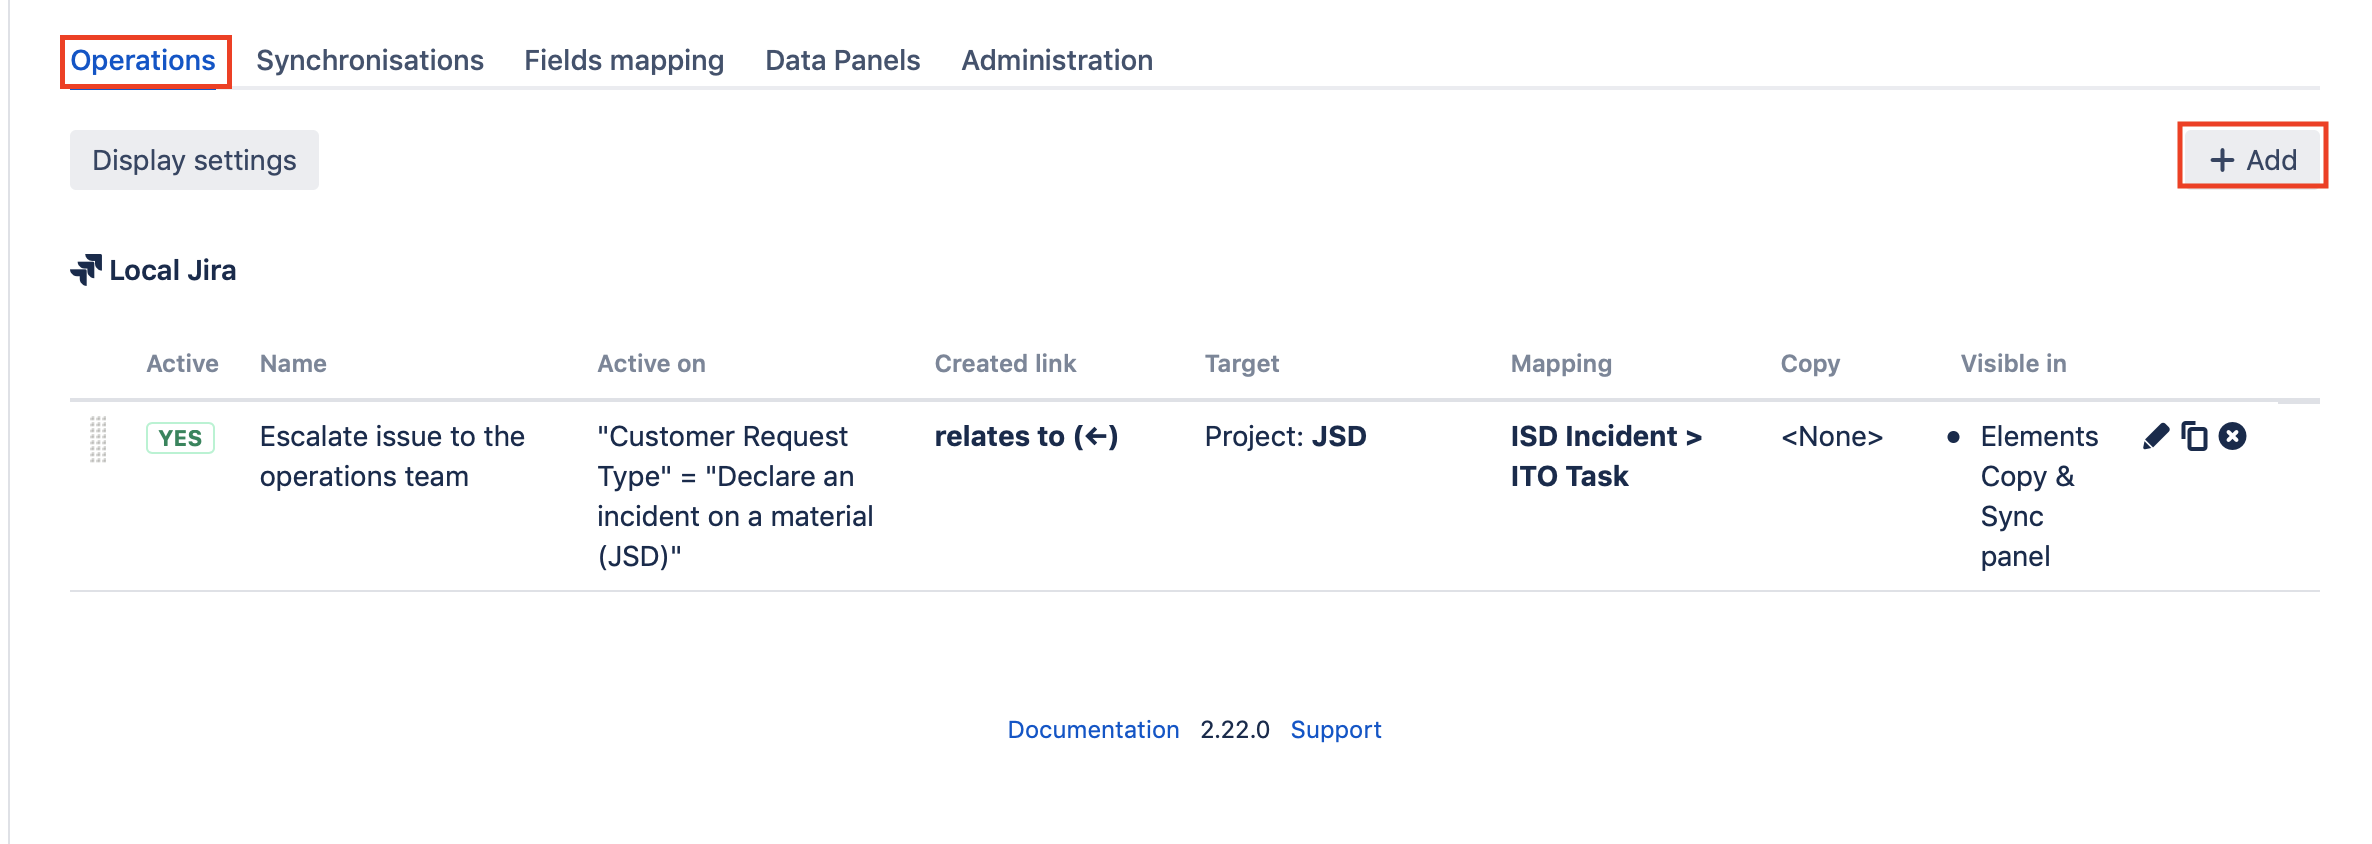Click the Name column header
This screenshot has width=2372, height=844.
pyautogui.click(x=293, y=364)
